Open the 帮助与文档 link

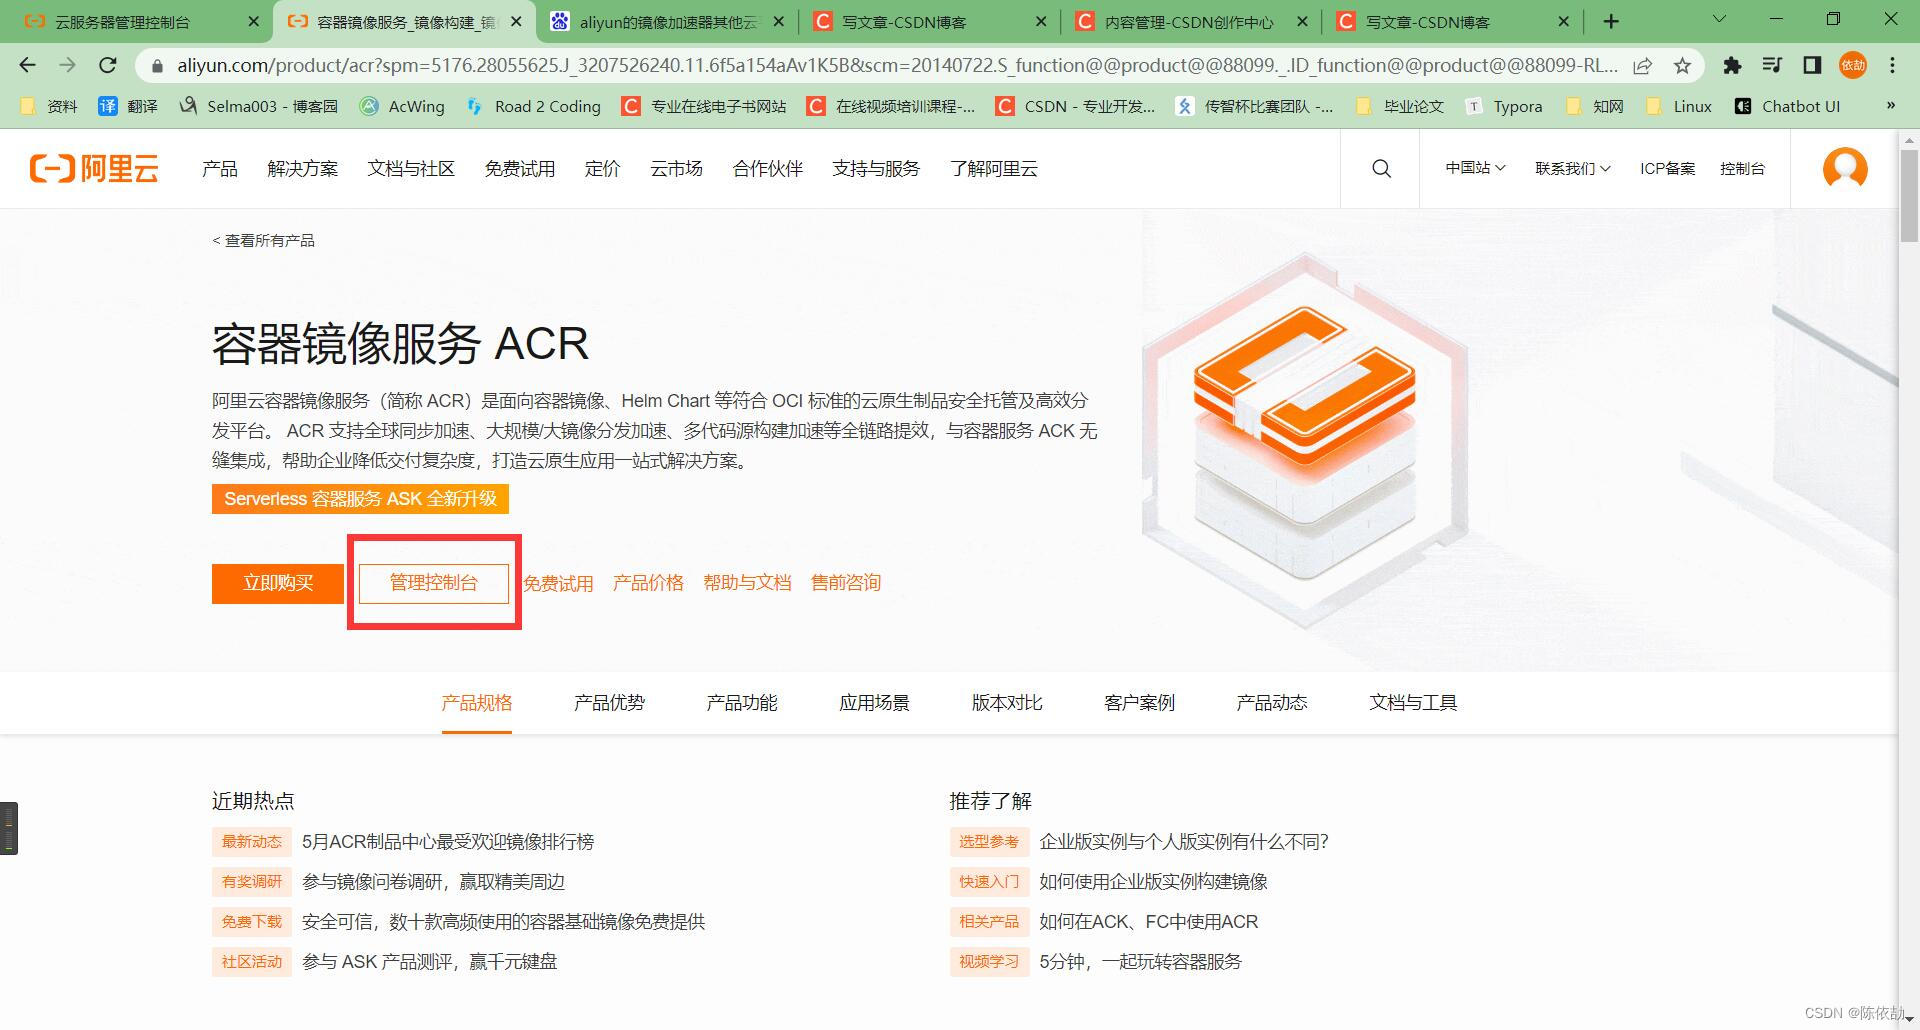[747, 583]
